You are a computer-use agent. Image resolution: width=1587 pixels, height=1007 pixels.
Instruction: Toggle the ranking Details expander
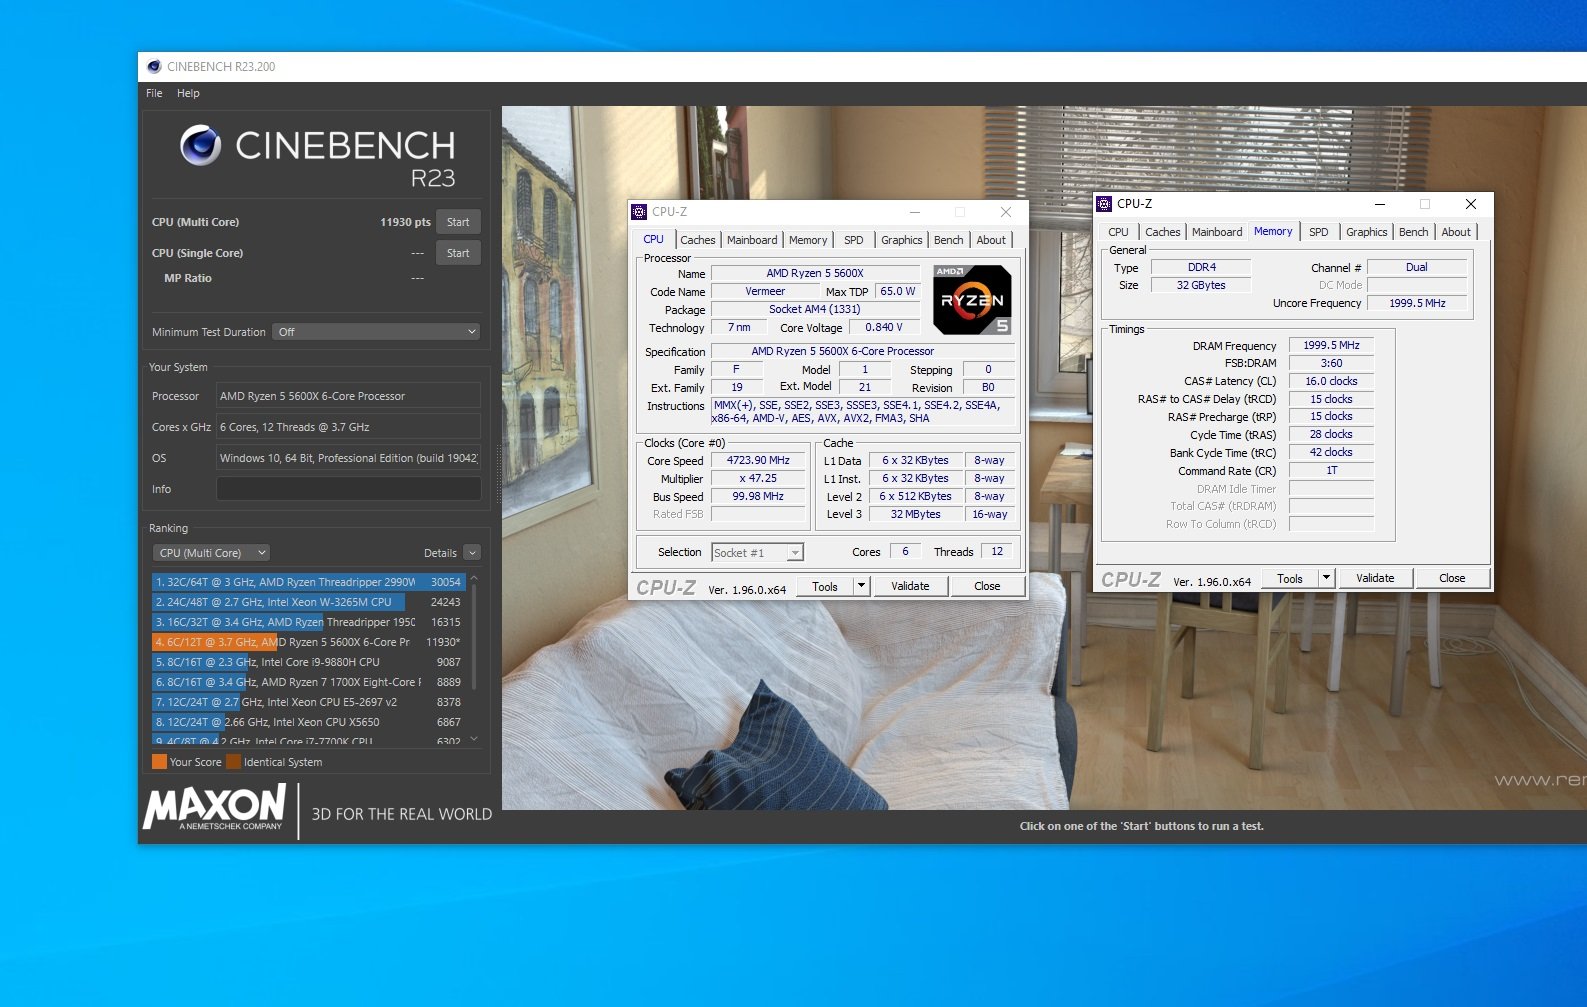[472, 553]
